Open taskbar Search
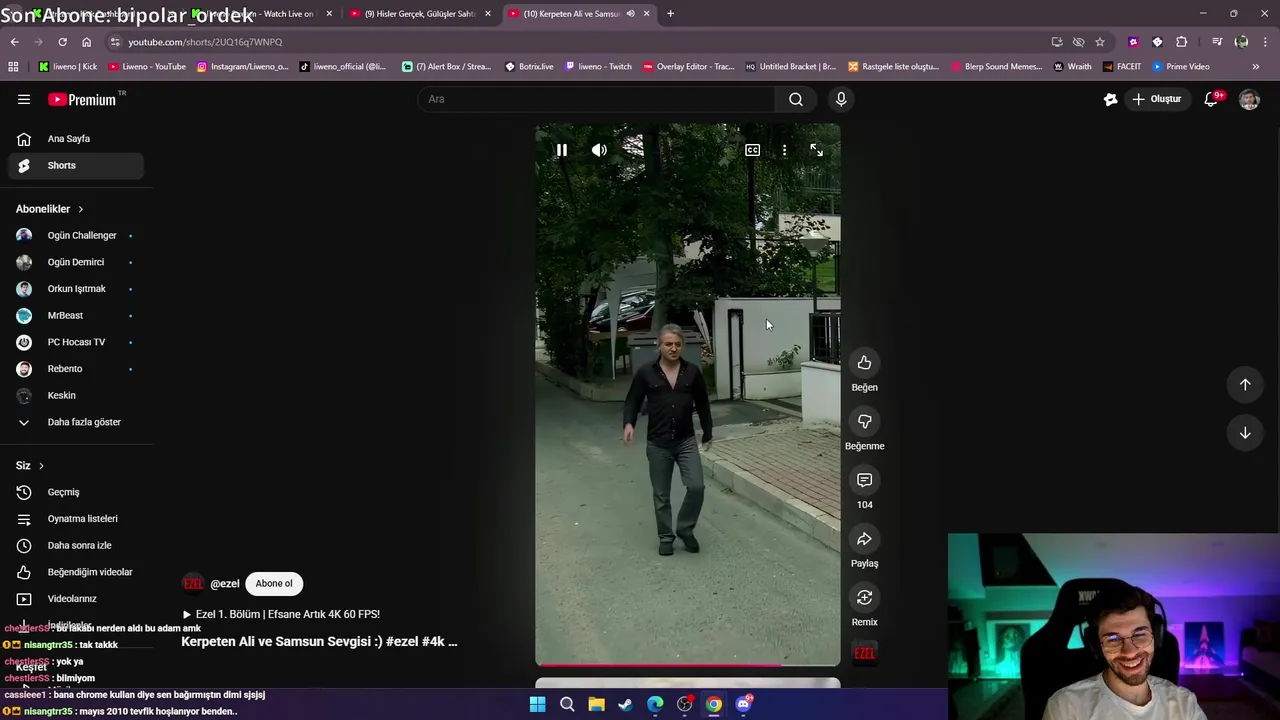Viewport: 1280px width, 720px height. 567,704
